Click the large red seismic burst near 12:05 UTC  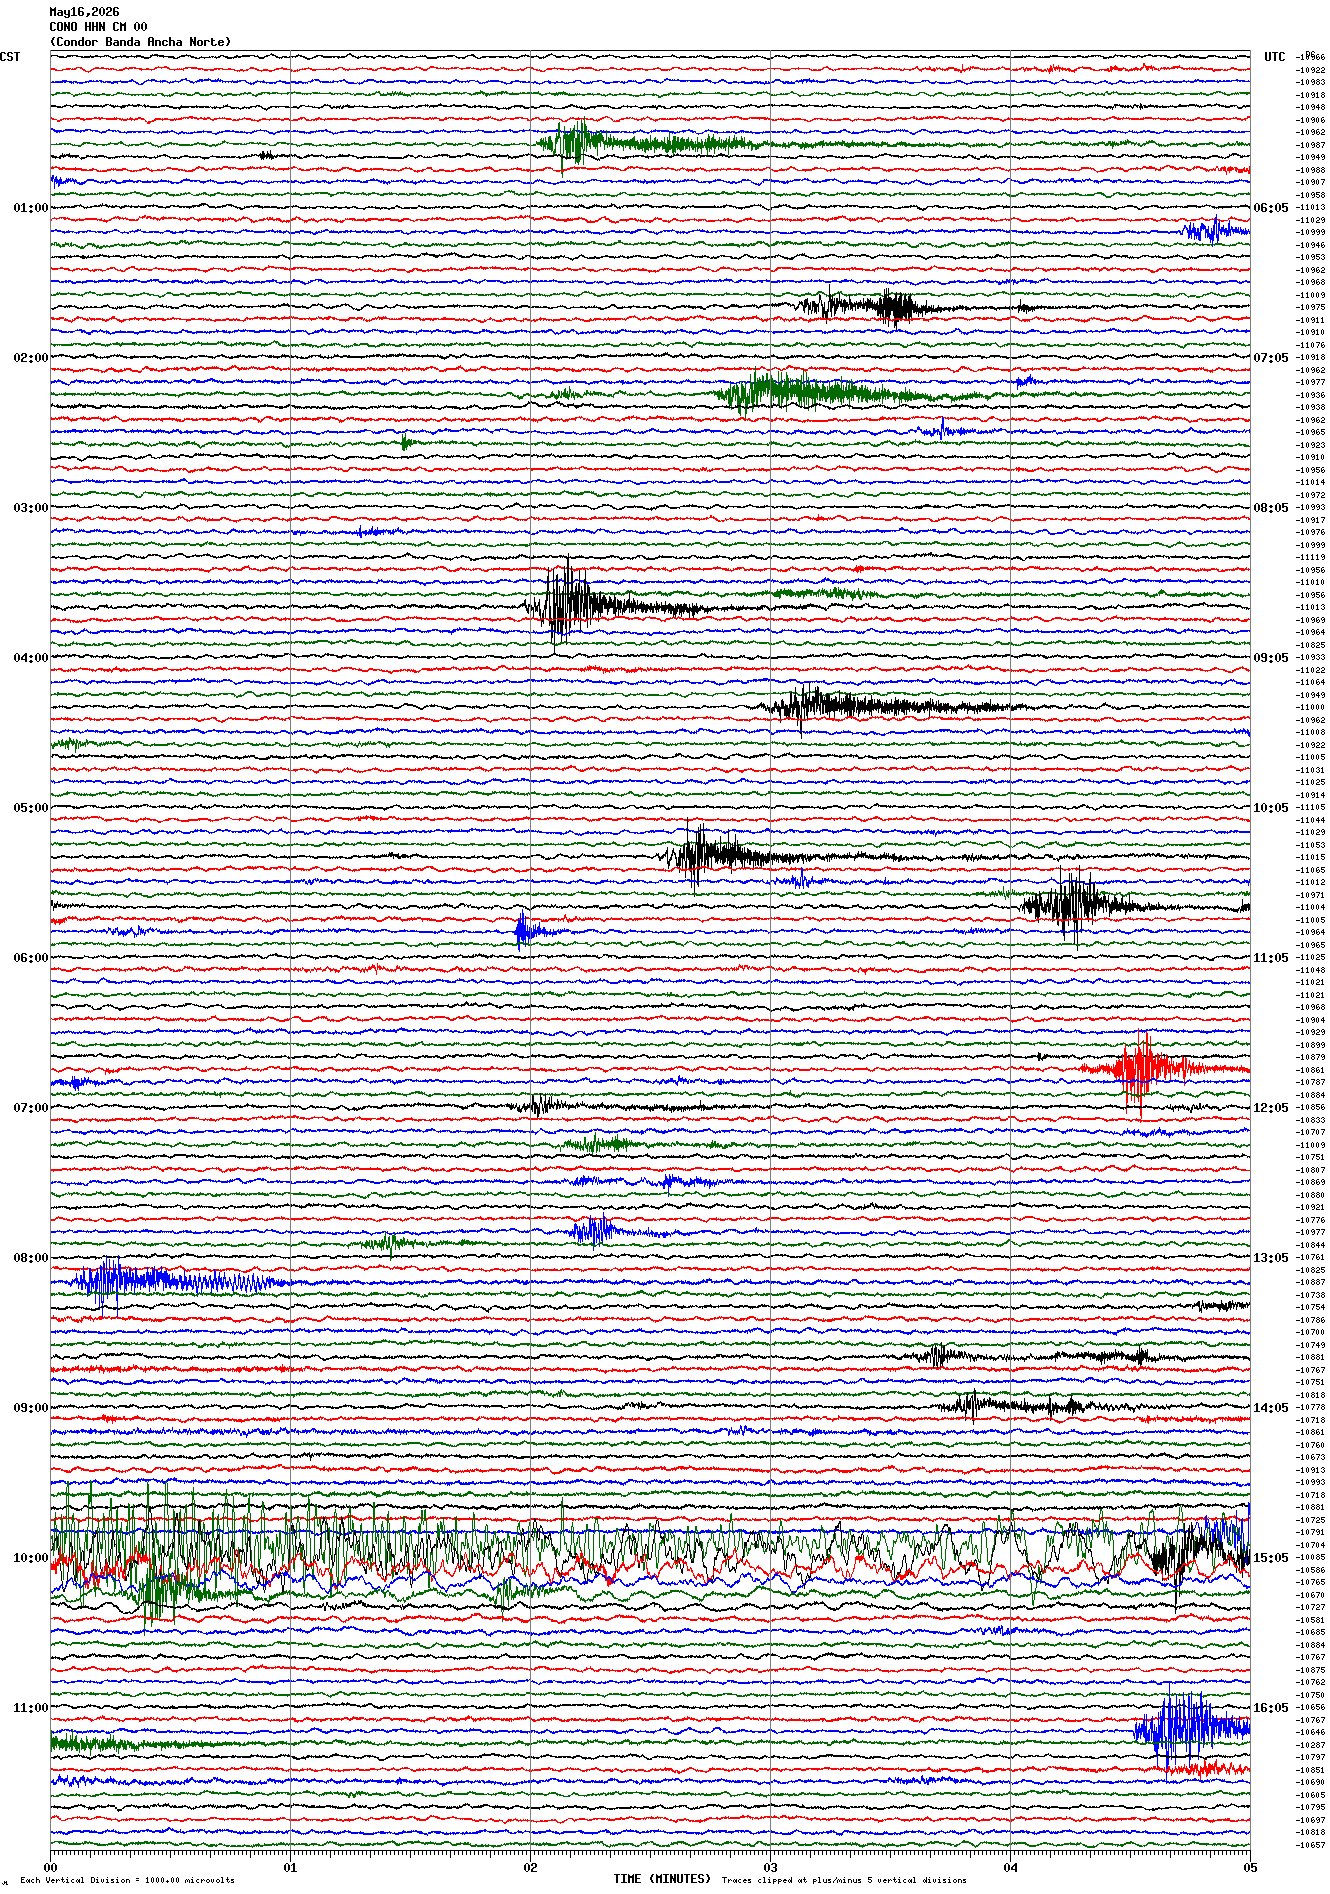coord(1140,1070)
